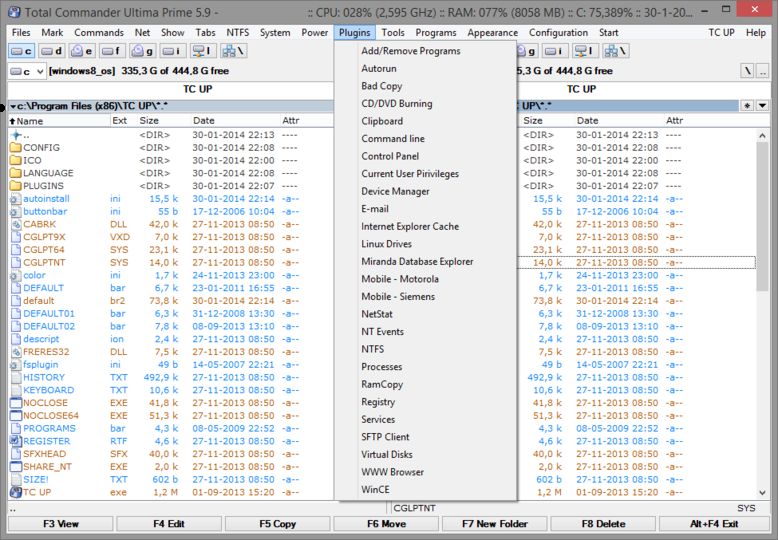Click F3 View button
Viewport: 778px width, 540px height.
pyautogui.click(x=61, y=524)
